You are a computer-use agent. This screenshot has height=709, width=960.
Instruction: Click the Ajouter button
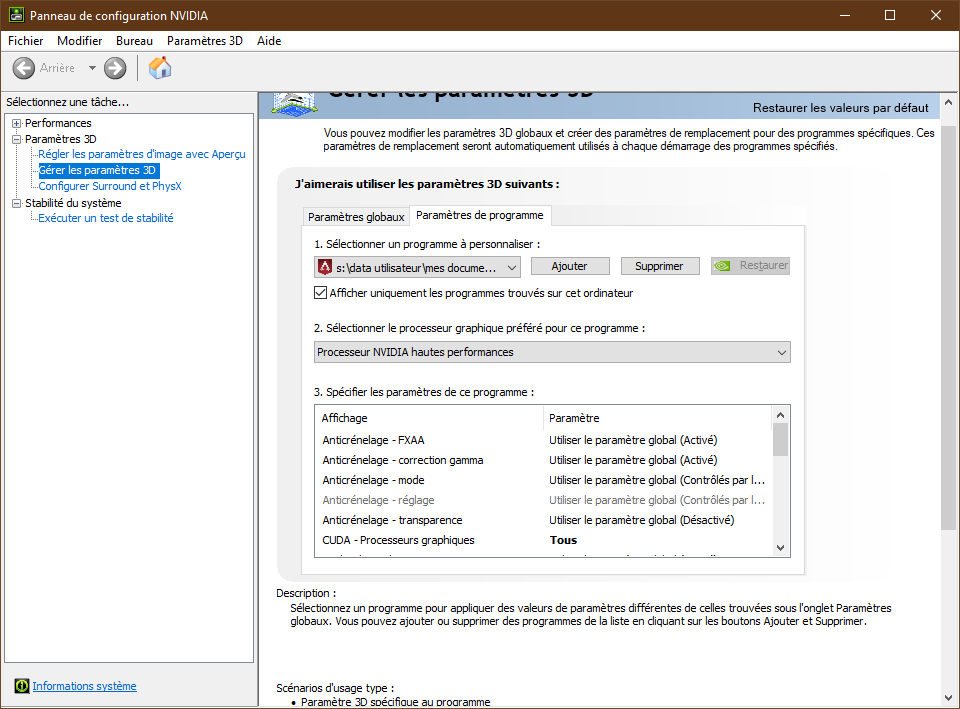(569, 266)
